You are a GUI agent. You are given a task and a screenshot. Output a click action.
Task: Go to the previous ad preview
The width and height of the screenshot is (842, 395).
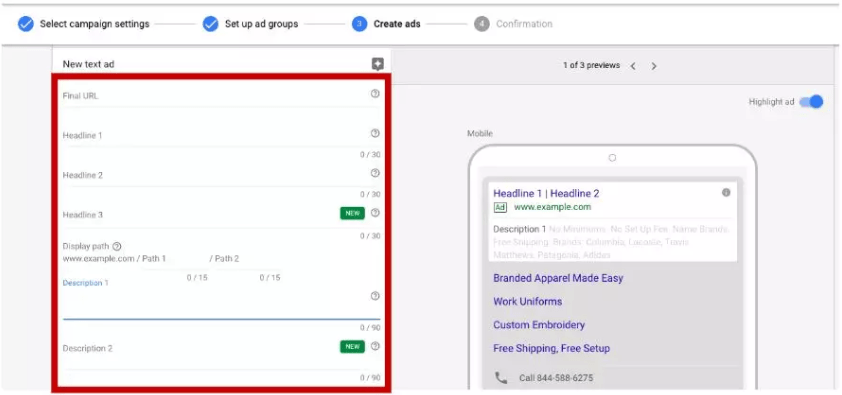(633, 66)
